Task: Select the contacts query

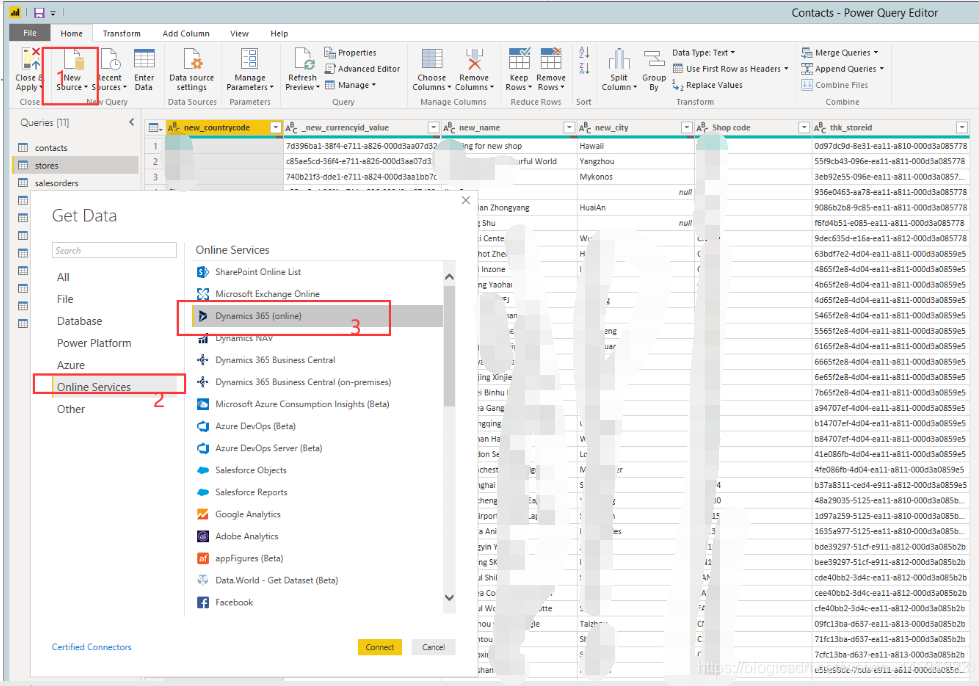Action: [75, 148]
